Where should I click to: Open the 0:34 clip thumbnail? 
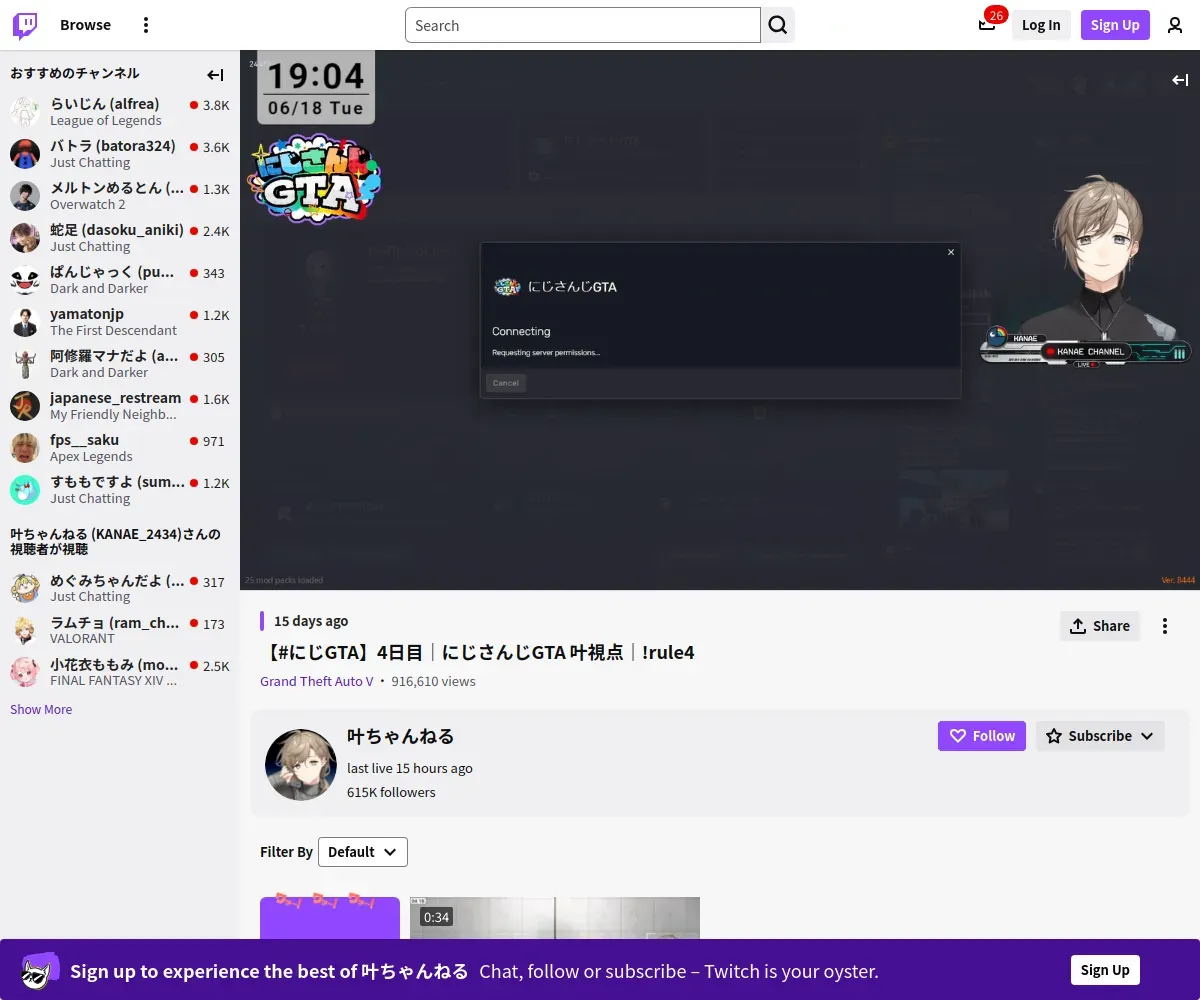[555, 918]
